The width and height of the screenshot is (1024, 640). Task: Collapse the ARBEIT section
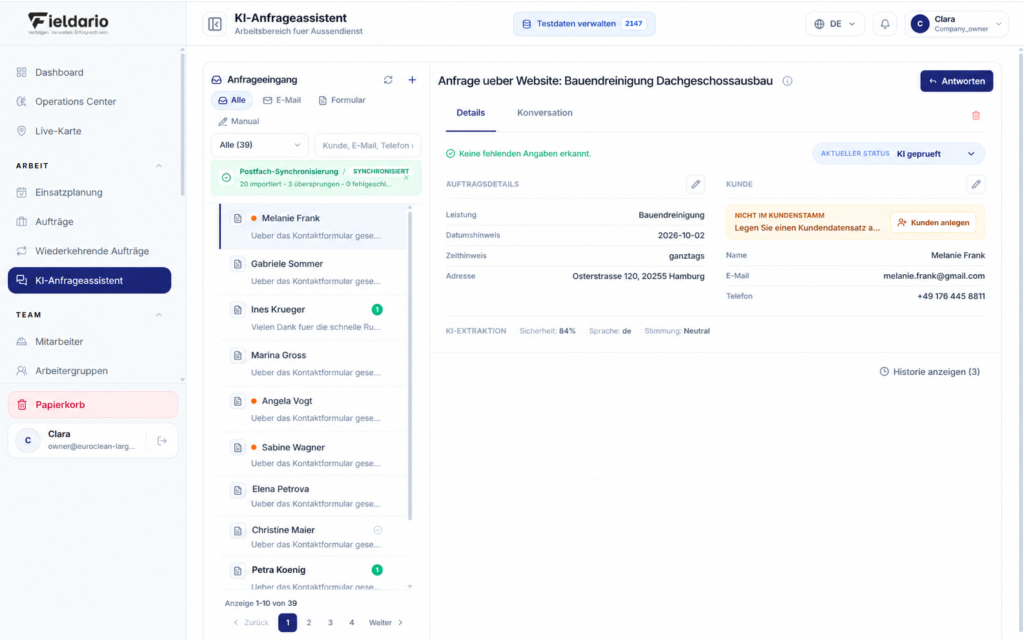(x=159, y=166)
